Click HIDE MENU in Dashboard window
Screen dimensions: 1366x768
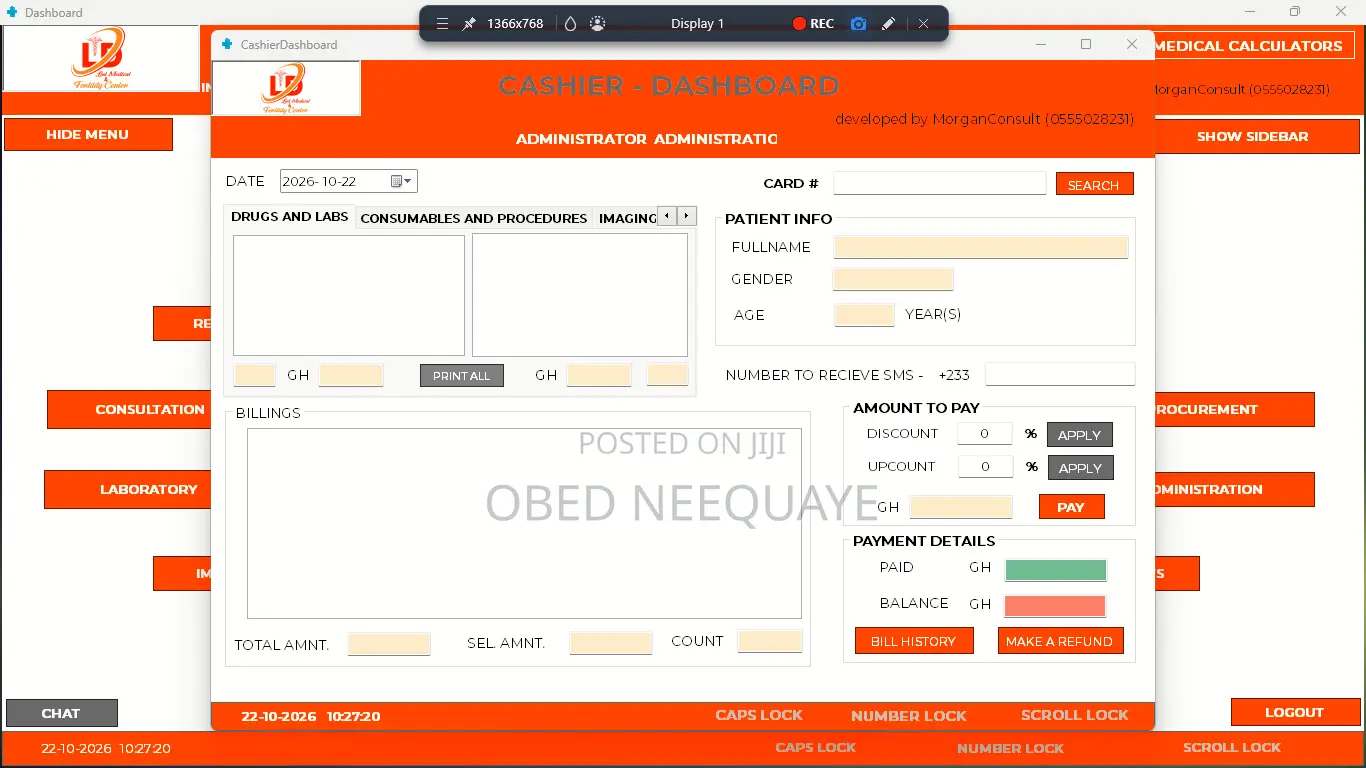tap(88, 135)
